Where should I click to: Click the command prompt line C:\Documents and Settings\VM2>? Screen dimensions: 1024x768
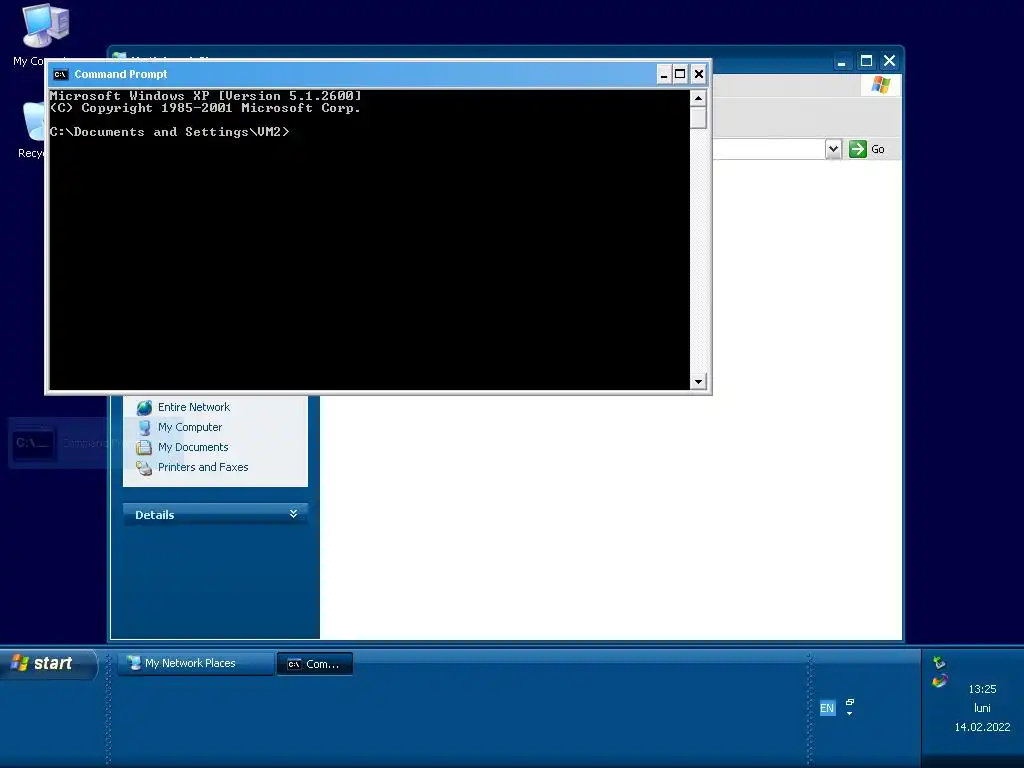(169, 132)
